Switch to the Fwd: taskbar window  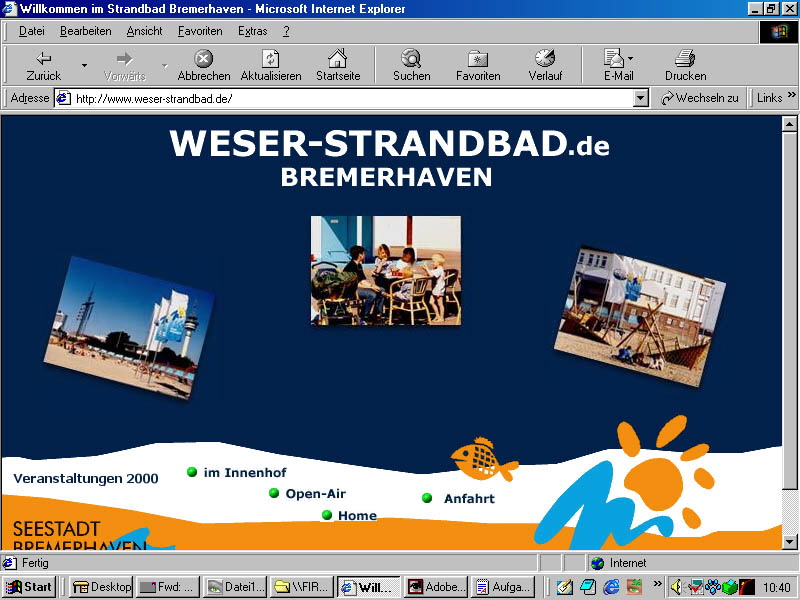168,587
